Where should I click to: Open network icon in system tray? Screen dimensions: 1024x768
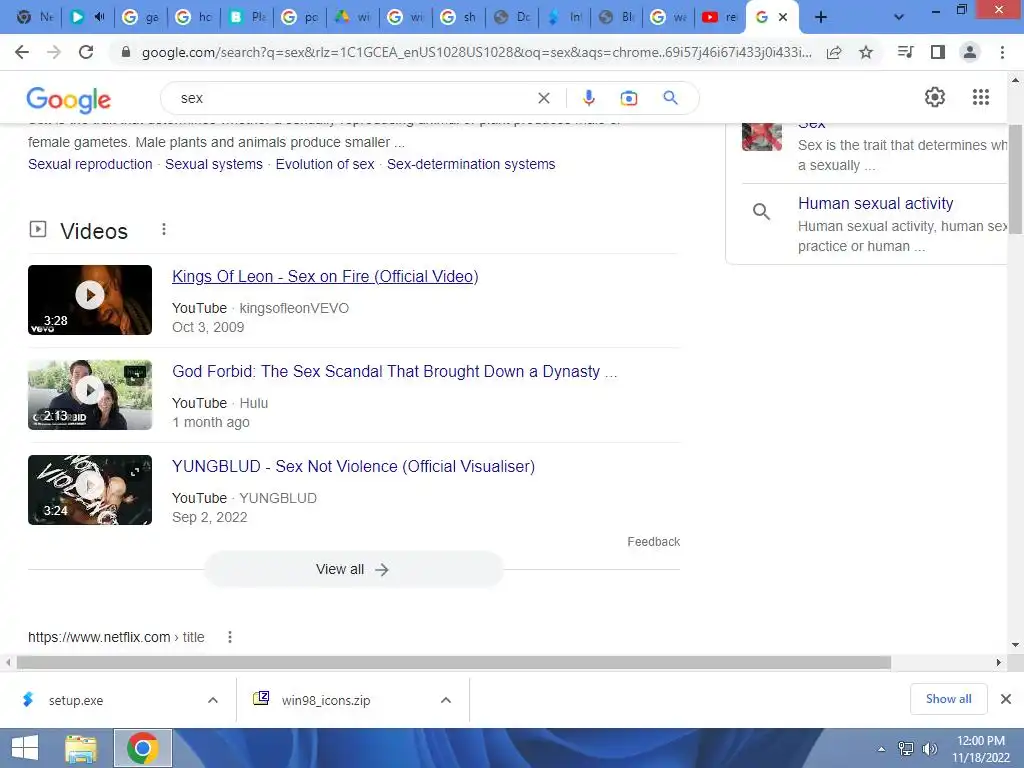[906, 749]
